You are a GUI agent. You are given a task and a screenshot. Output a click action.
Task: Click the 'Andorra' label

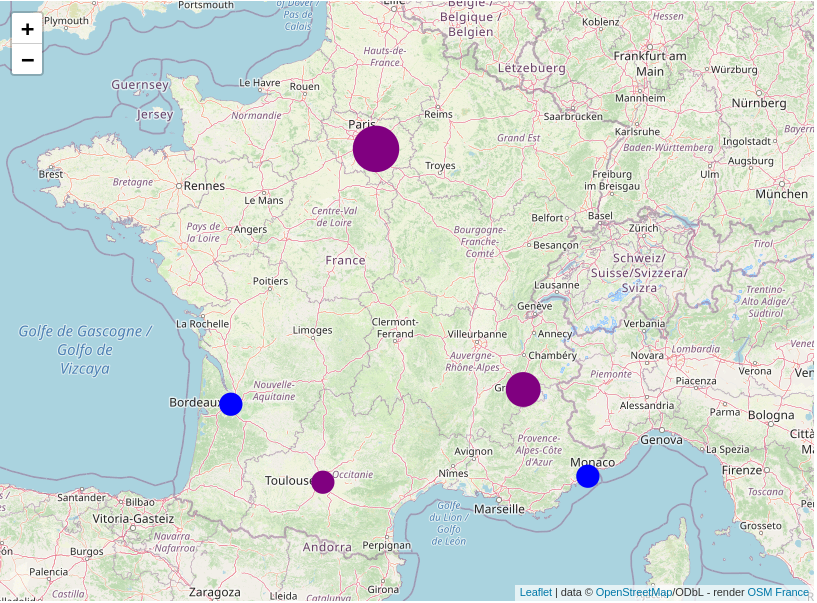point(327,547)
